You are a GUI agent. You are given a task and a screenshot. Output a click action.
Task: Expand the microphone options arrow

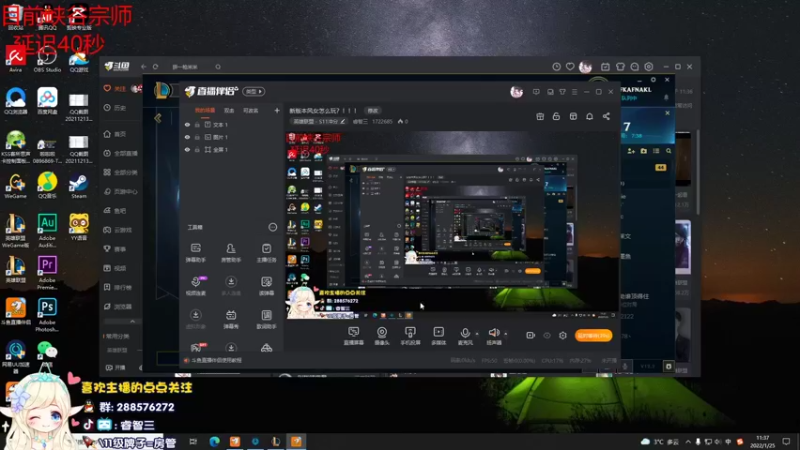click(x=477, y=334)
